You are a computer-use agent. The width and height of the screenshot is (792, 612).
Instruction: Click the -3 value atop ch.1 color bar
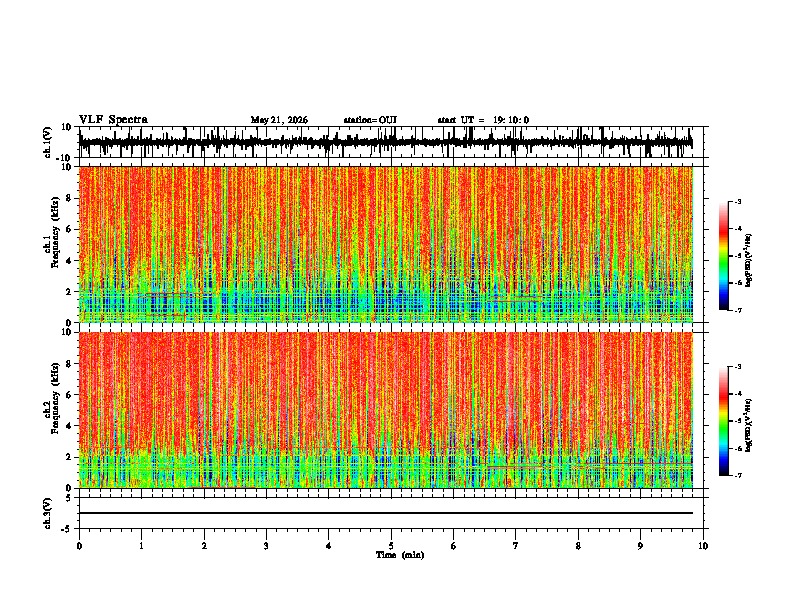738,201
